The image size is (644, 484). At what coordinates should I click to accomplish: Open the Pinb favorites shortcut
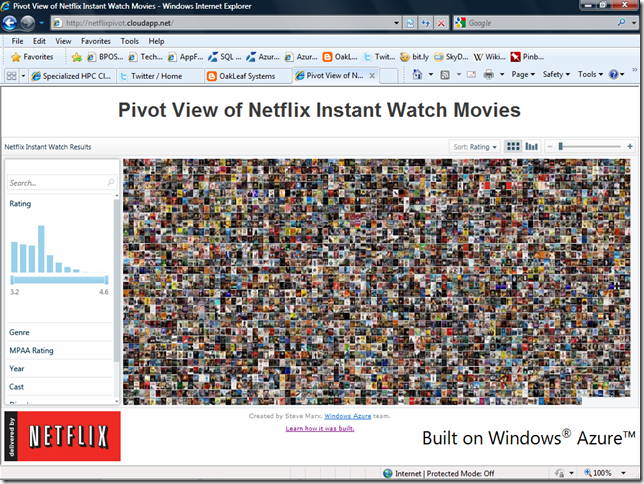pos(527,57)
